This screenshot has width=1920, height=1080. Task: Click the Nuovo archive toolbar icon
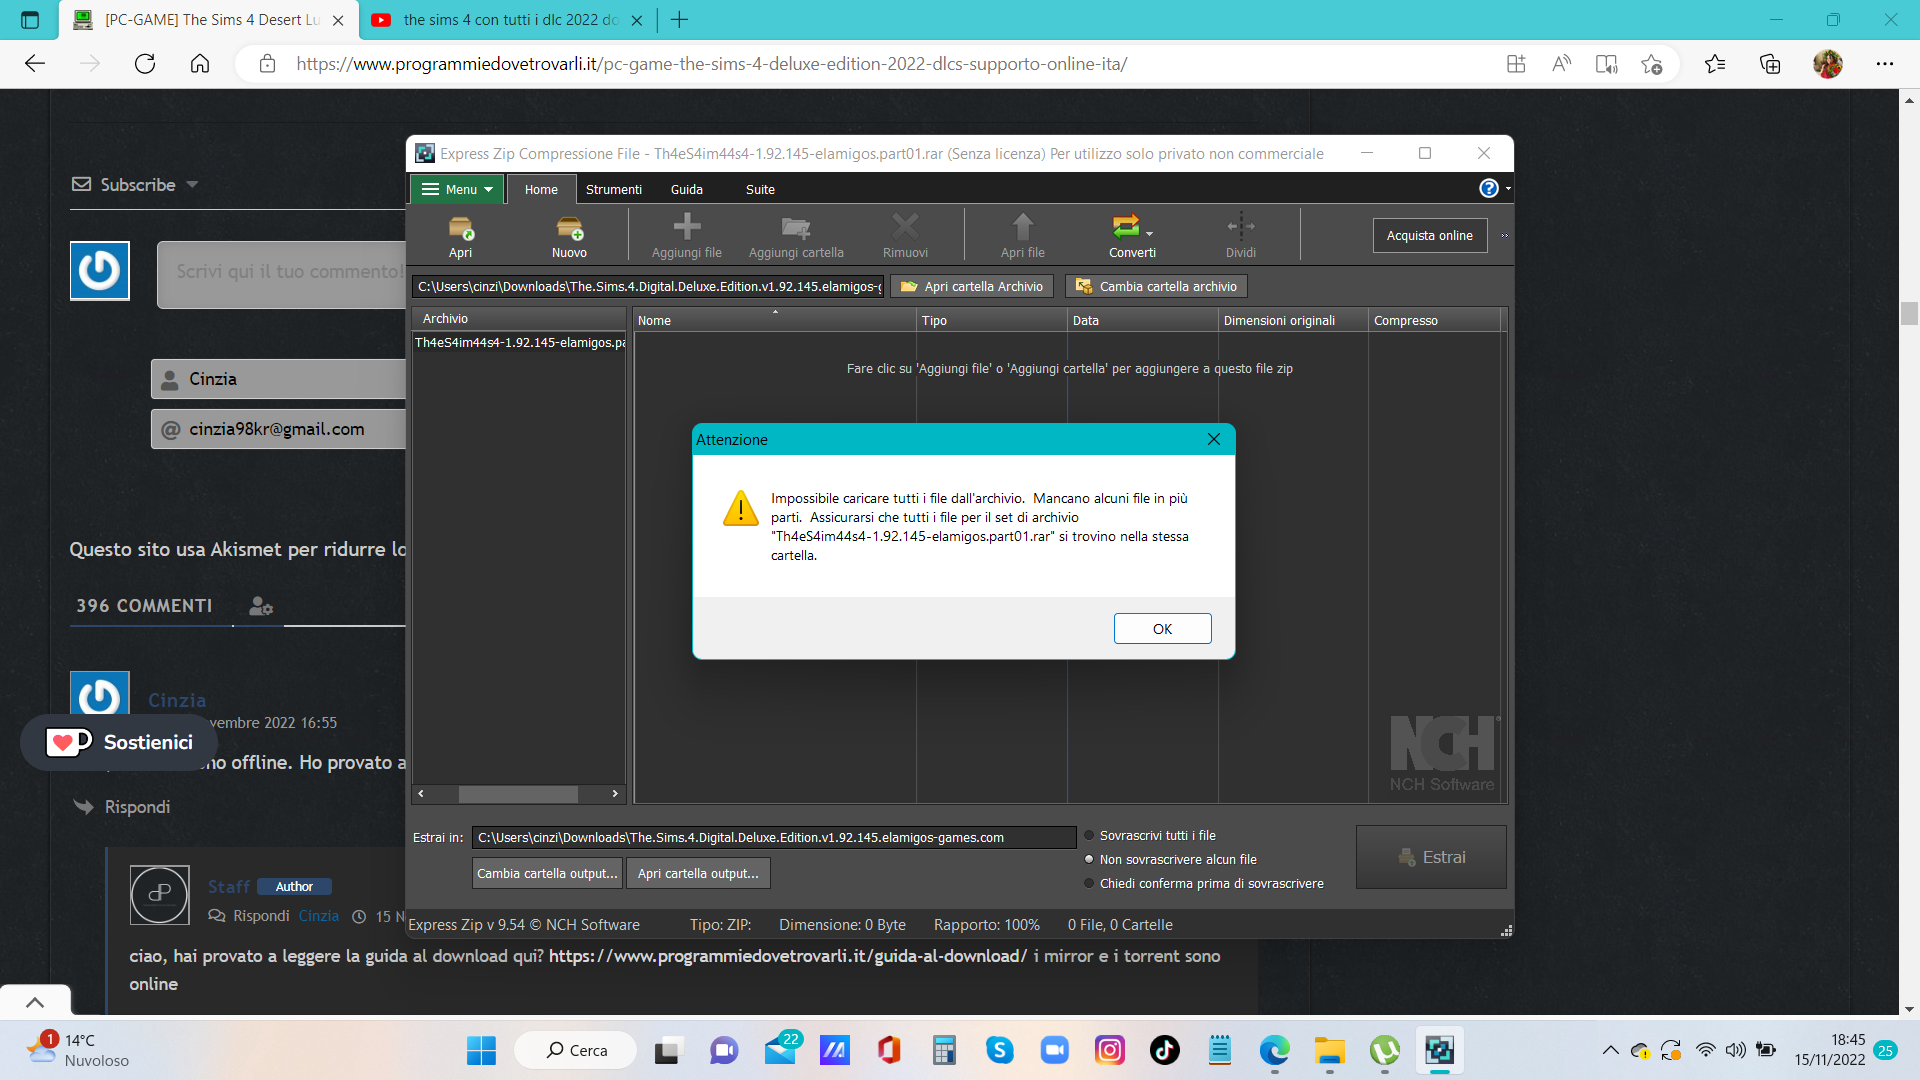click(x=569, y=236)
